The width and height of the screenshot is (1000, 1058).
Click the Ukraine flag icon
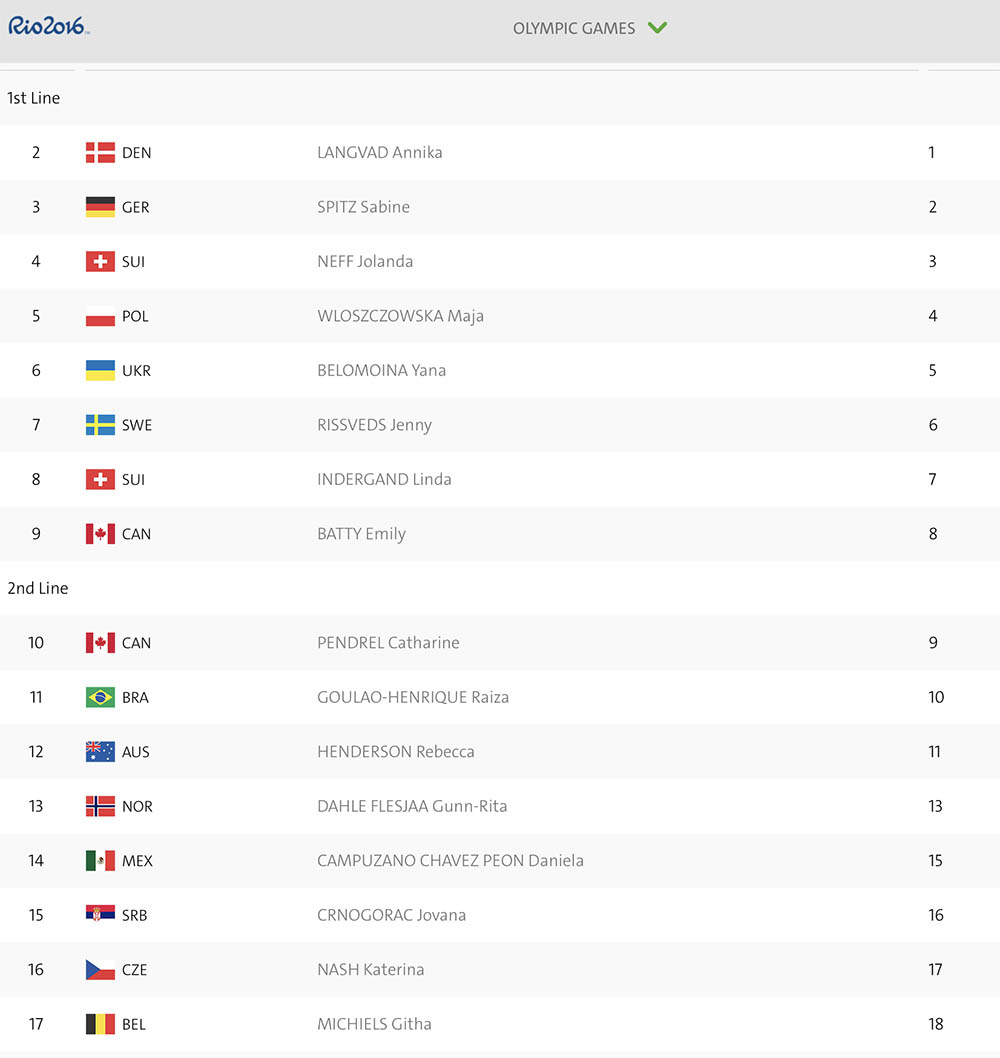(x=100, y=370)
